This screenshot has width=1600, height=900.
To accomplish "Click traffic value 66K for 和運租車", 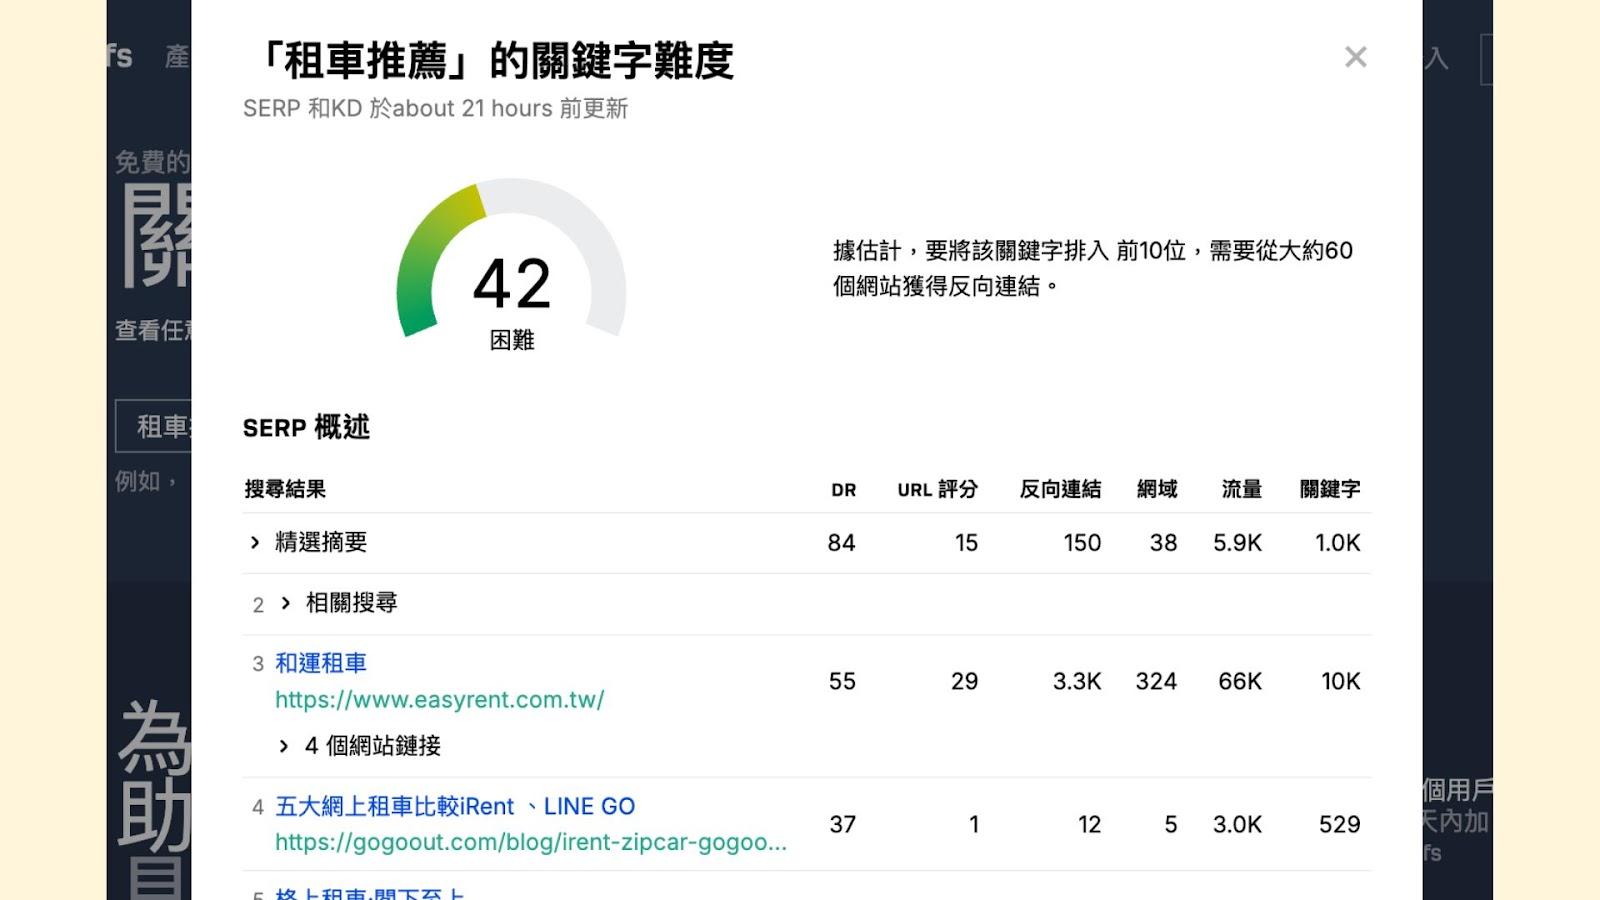I will pos(1240,682).
